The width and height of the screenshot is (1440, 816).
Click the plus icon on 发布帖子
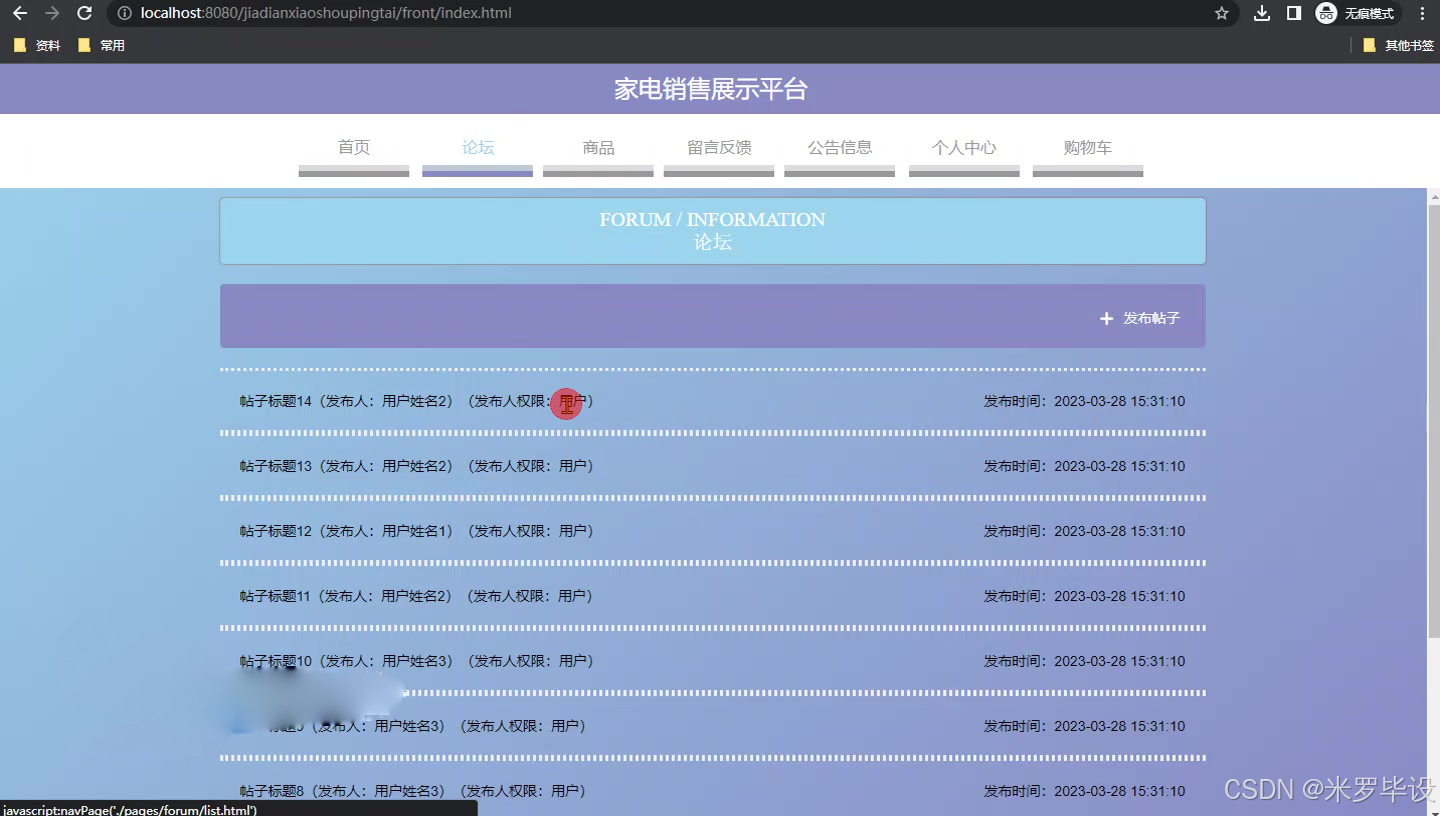1105,318
